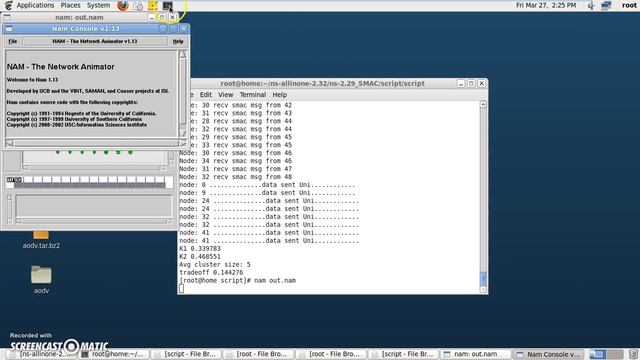640x360 pixels.
Task: Click the workspace switcher in bottom panel
Action: coord(606,354)
